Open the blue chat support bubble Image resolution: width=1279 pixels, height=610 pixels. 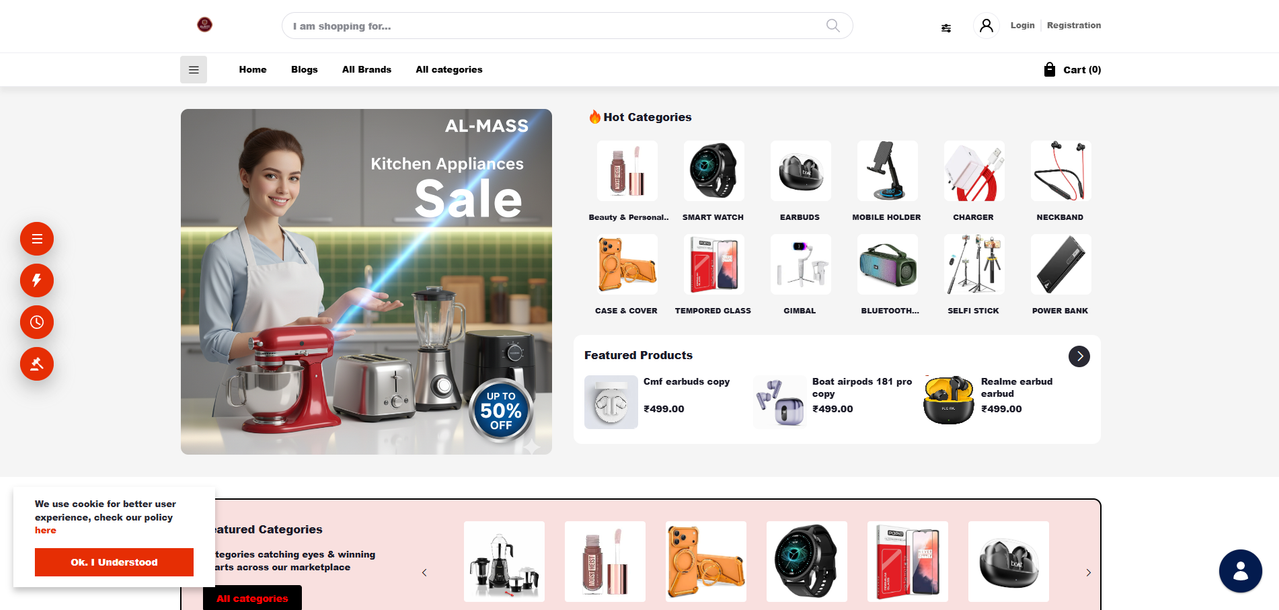tap(1240, 571)
